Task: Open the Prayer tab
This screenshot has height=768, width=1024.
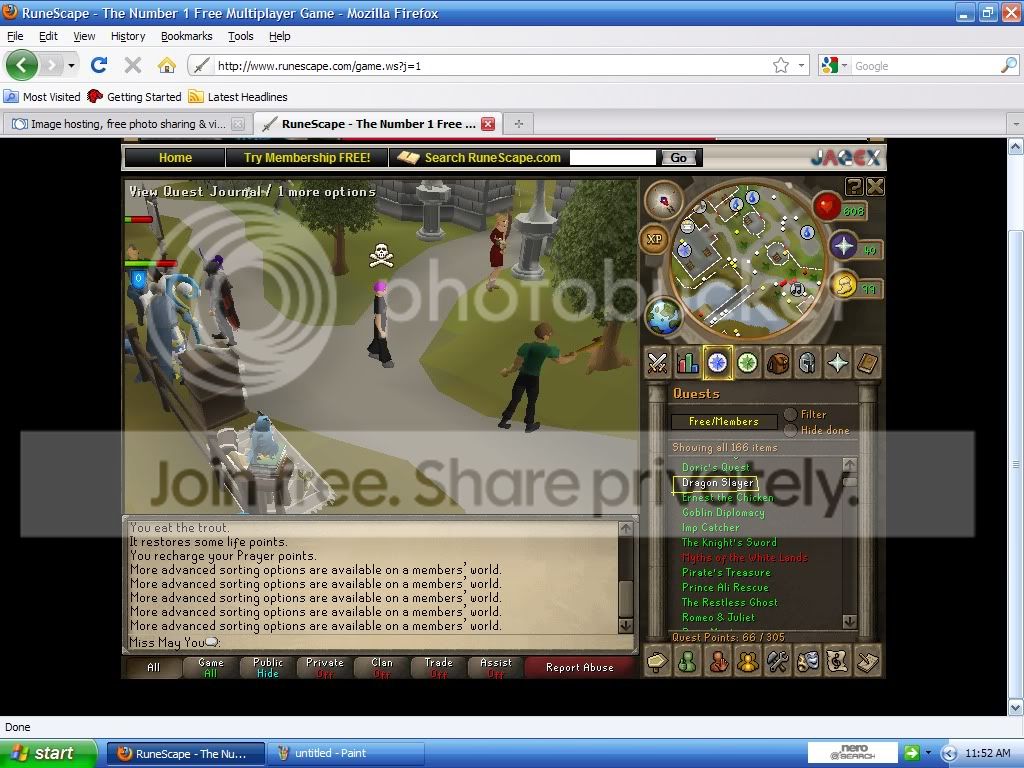Action: tap(837, 363)
